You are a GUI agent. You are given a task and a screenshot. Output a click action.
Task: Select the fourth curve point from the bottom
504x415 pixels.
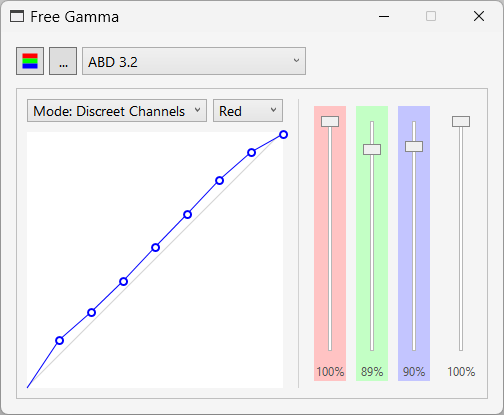[x=156, y=248]
